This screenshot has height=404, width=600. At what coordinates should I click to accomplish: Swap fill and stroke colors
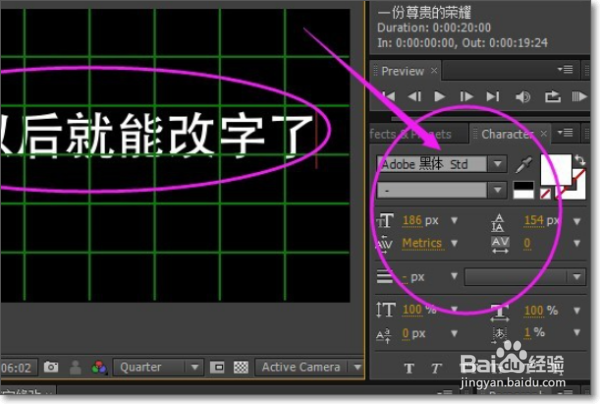(x=580, y=160)
